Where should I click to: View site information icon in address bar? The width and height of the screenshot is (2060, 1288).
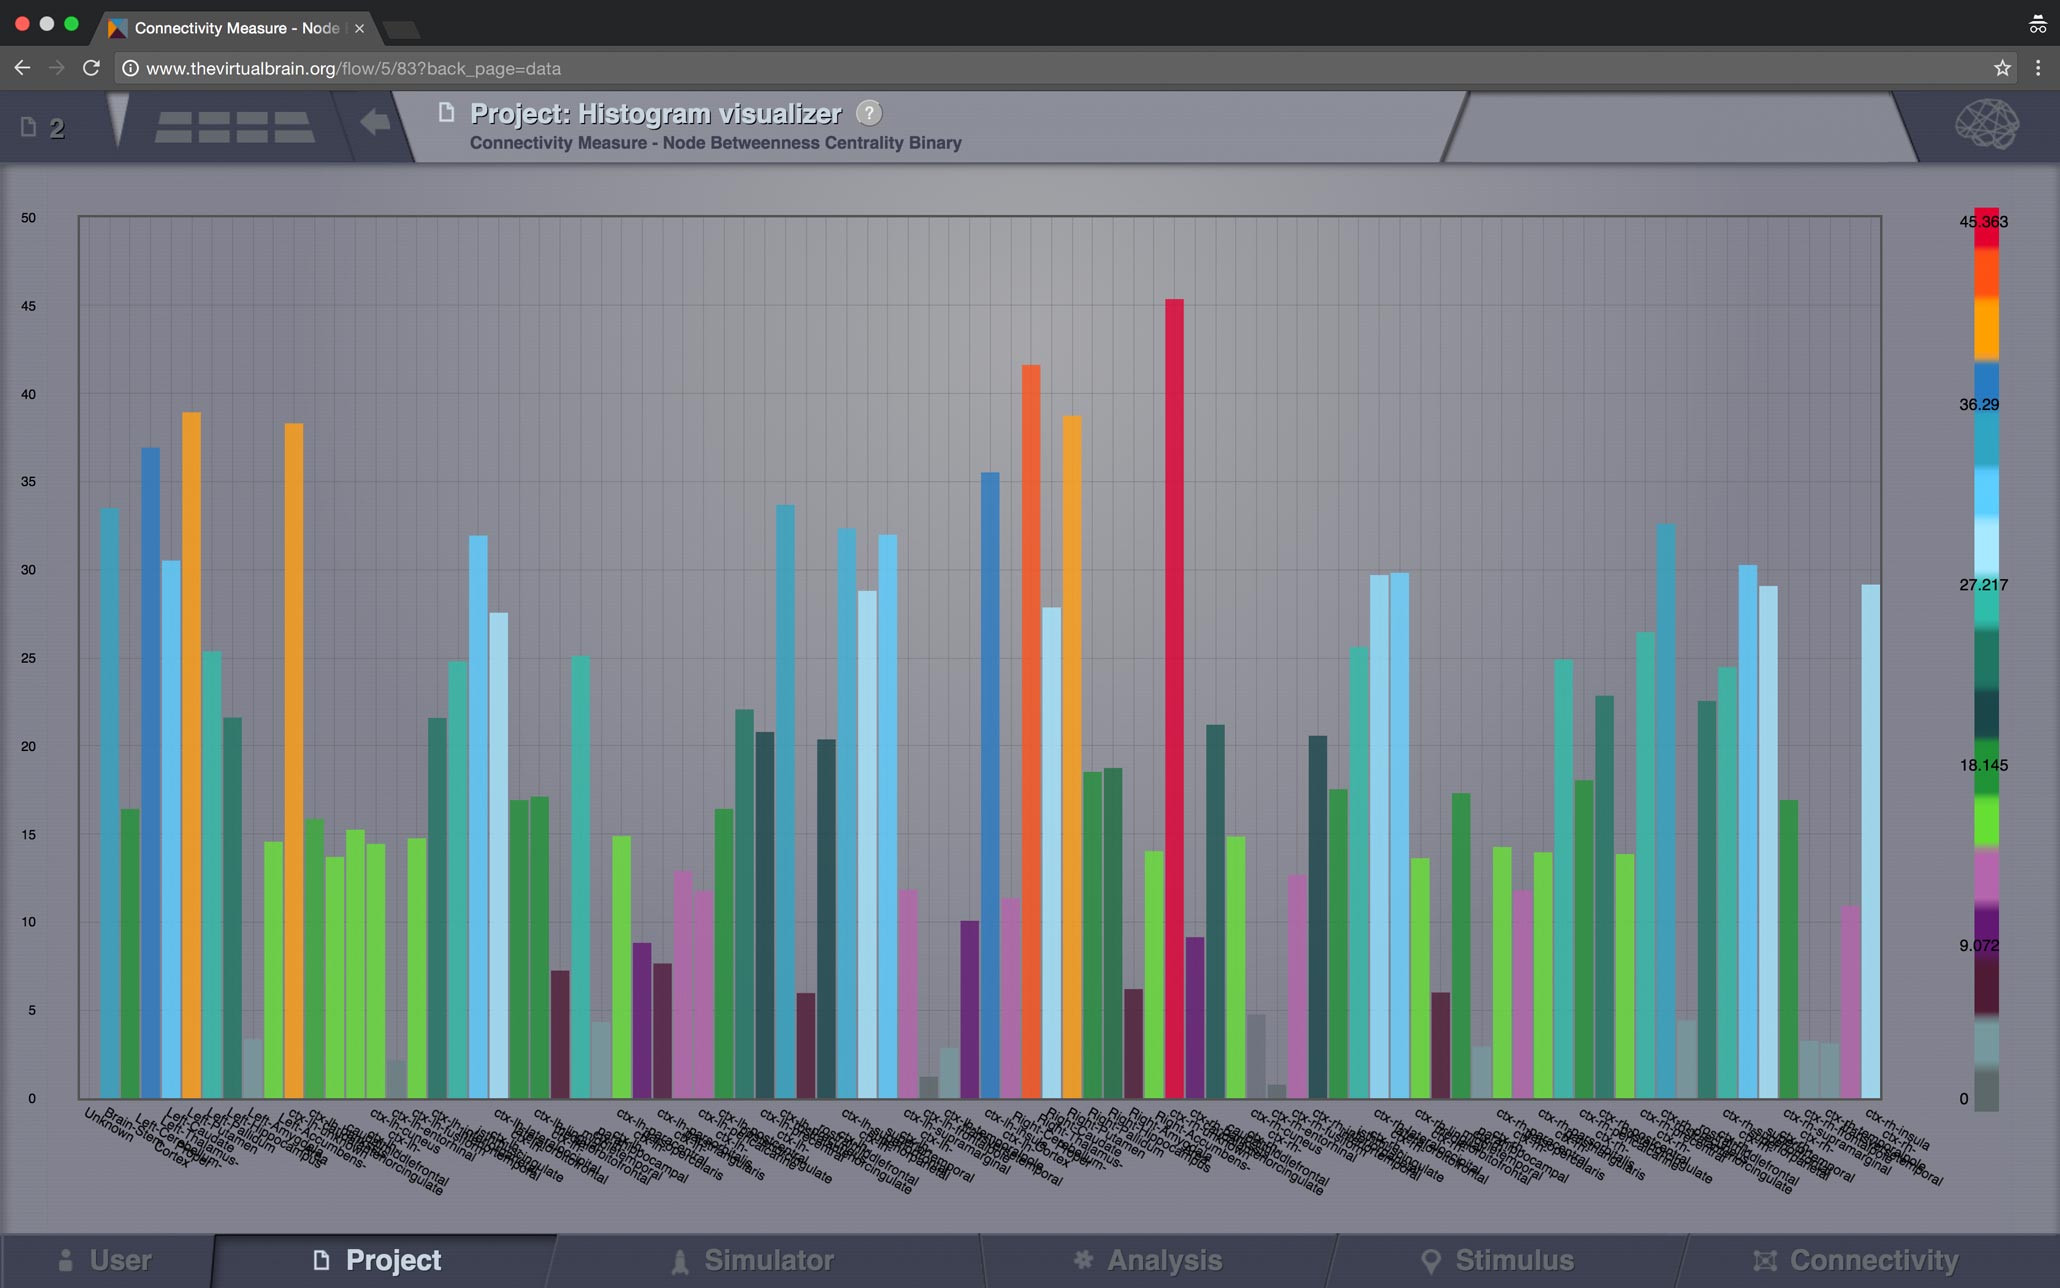point(130,68)
